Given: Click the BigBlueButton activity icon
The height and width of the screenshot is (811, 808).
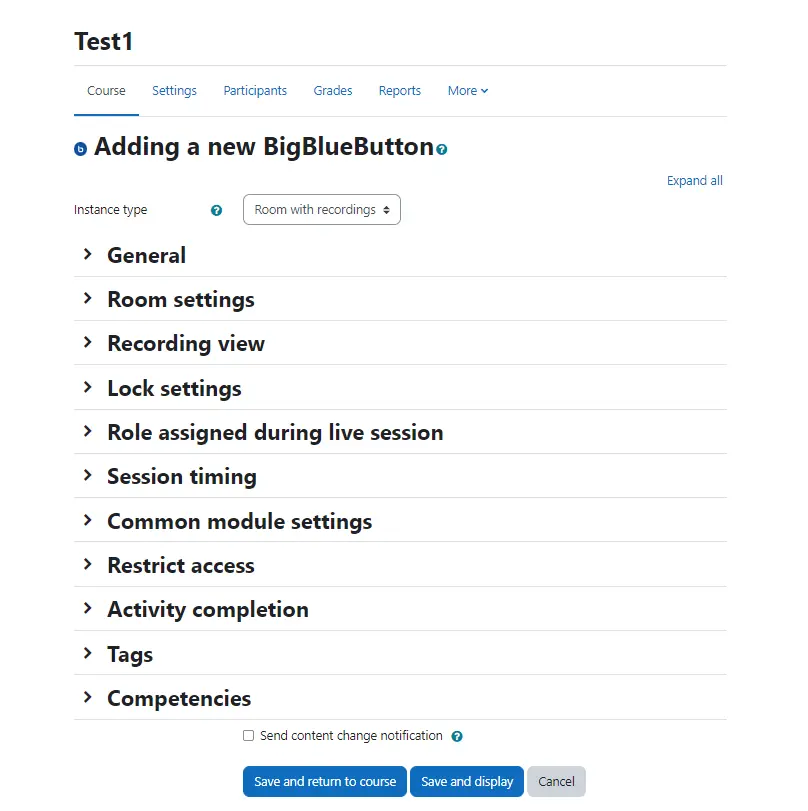Looking at the screenshot, I should click(x=81, y=150).
